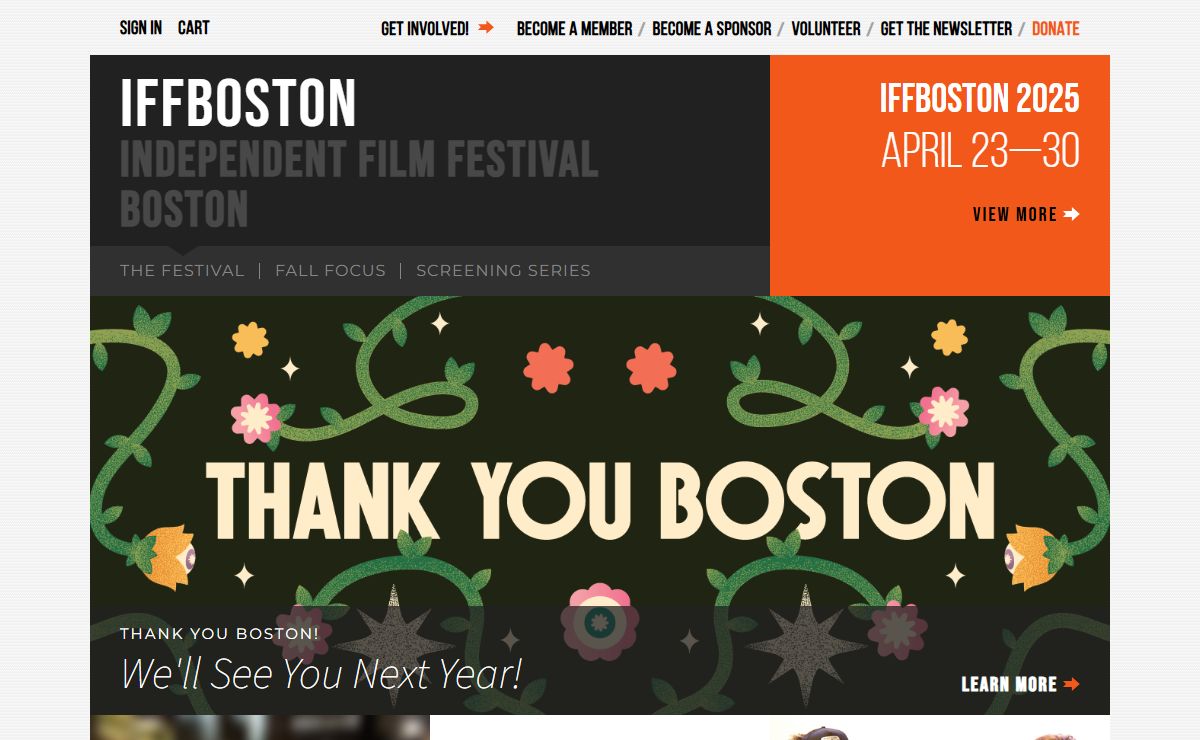Image resolution: width=1200 pixels, height=740 pixels.
Task: Open Become a Member page
Action: click(574, 29)
